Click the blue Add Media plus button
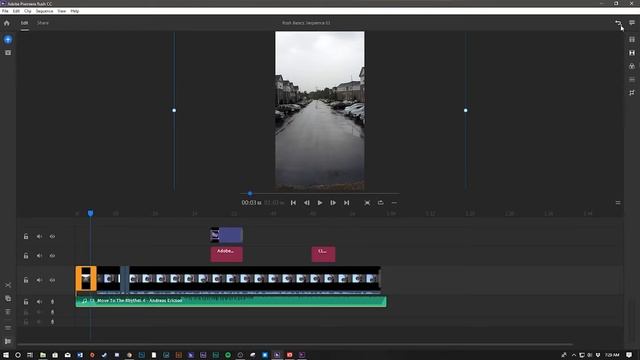Viewport: 640px width, 360px height. coord(8,40)
